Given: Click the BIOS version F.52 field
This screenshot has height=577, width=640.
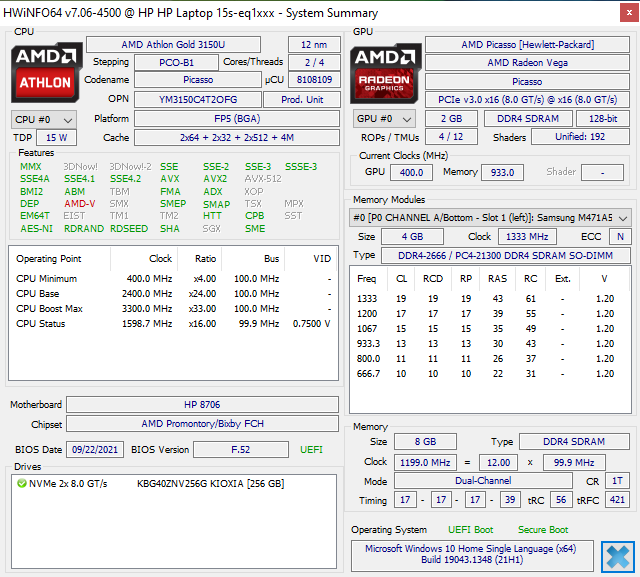Looking at the screenshot, I should coord(241,450).
